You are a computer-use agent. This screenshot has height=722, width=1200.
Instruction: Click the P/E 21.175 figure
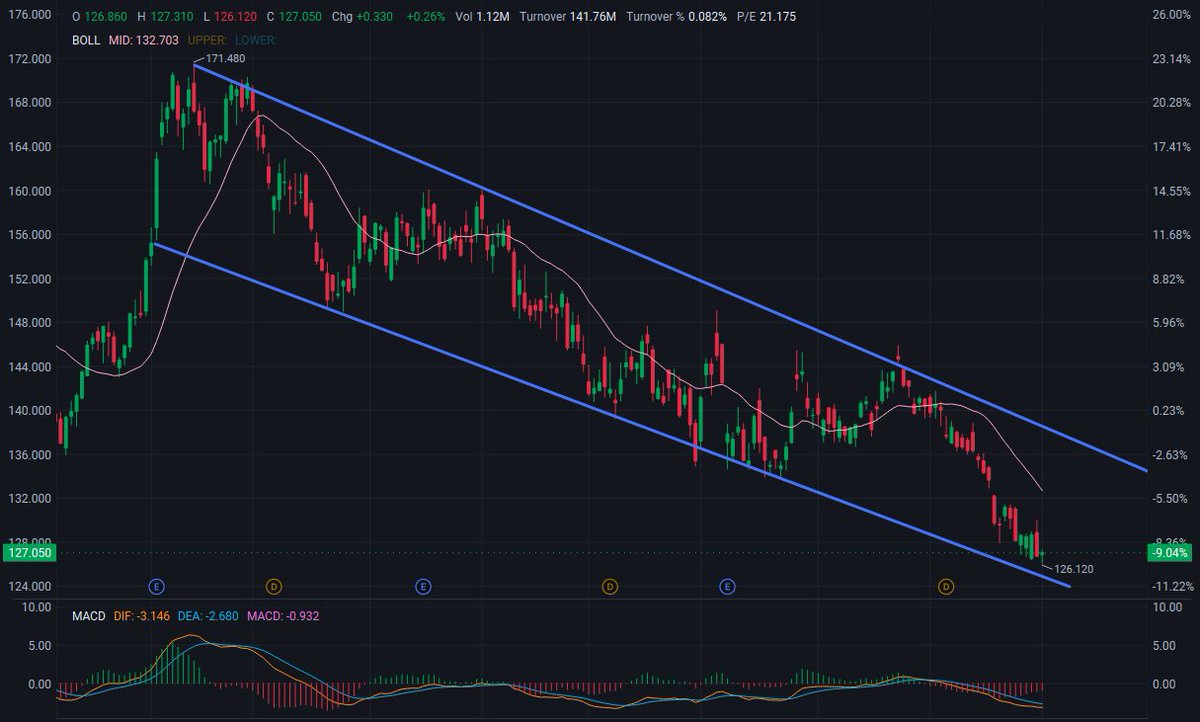768,17
